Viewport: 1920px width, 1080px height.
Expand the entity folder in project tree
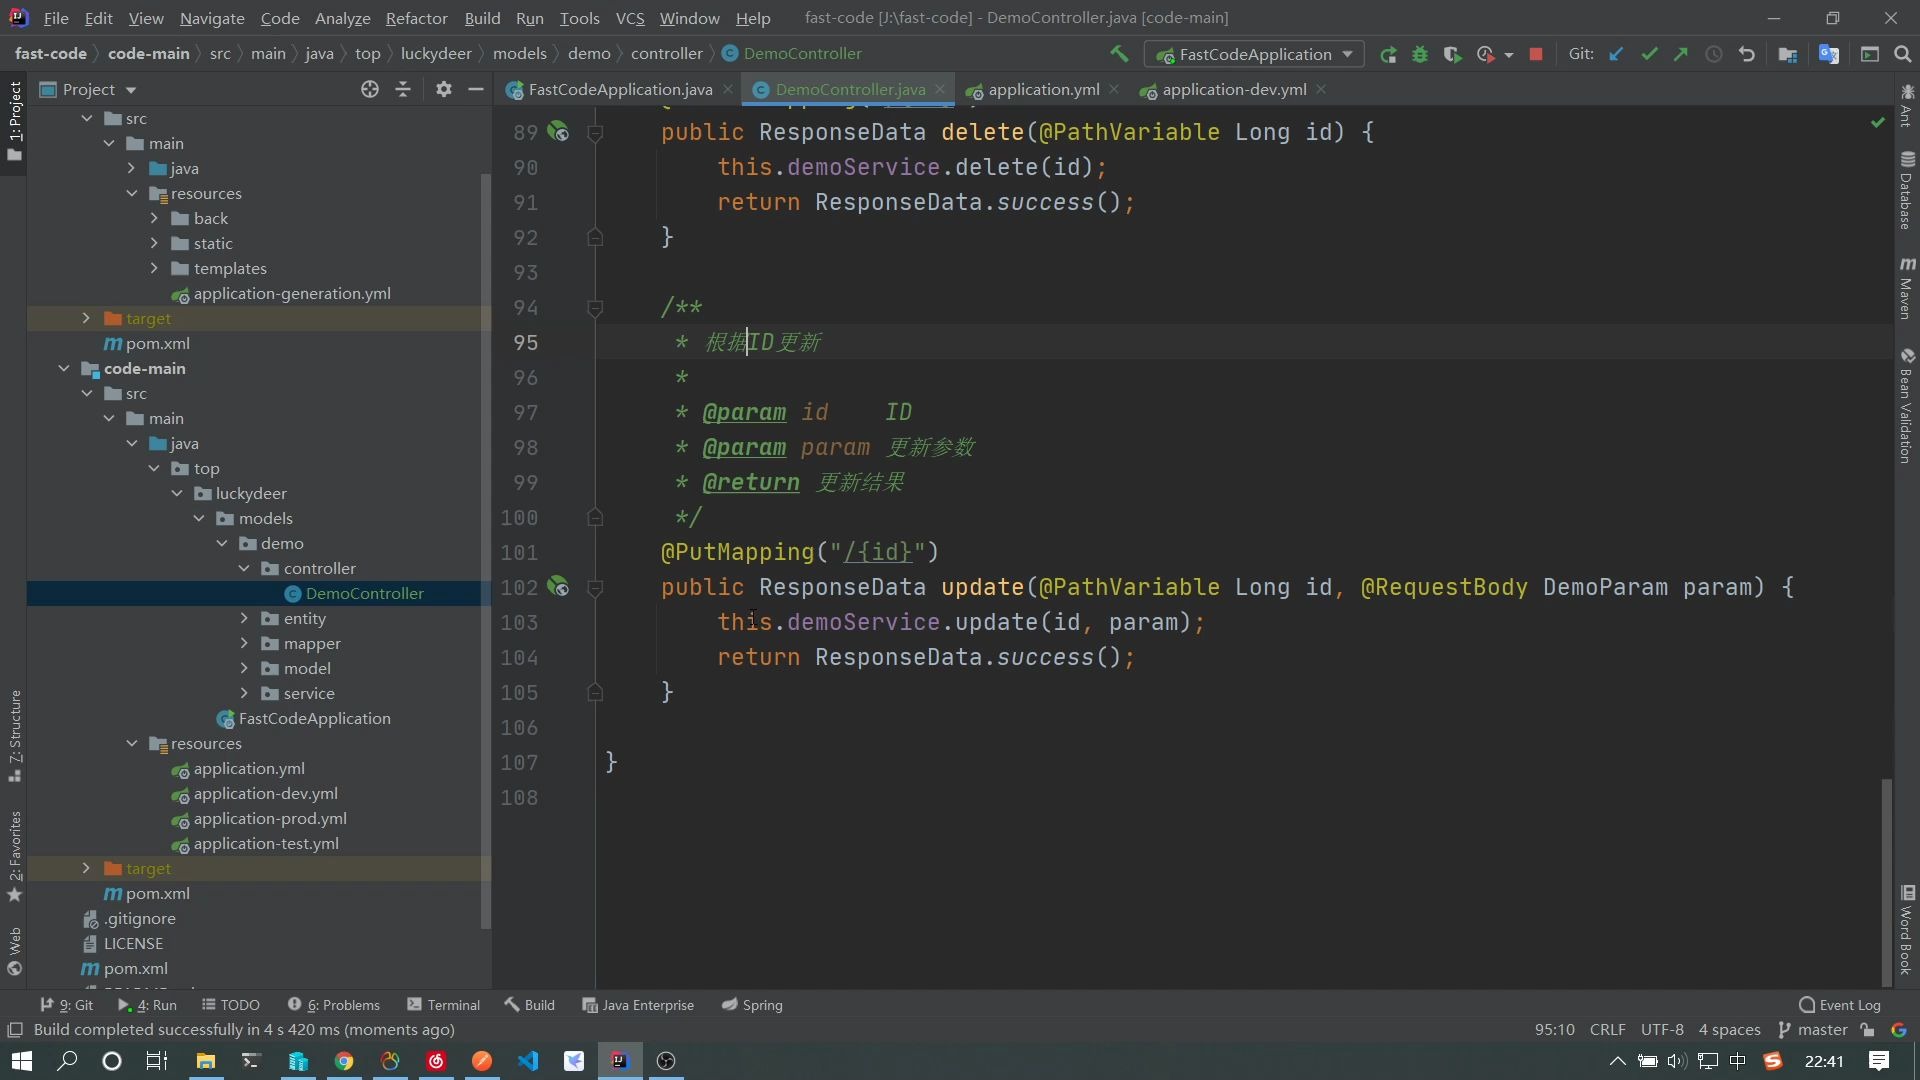click(x=244, y=617)
